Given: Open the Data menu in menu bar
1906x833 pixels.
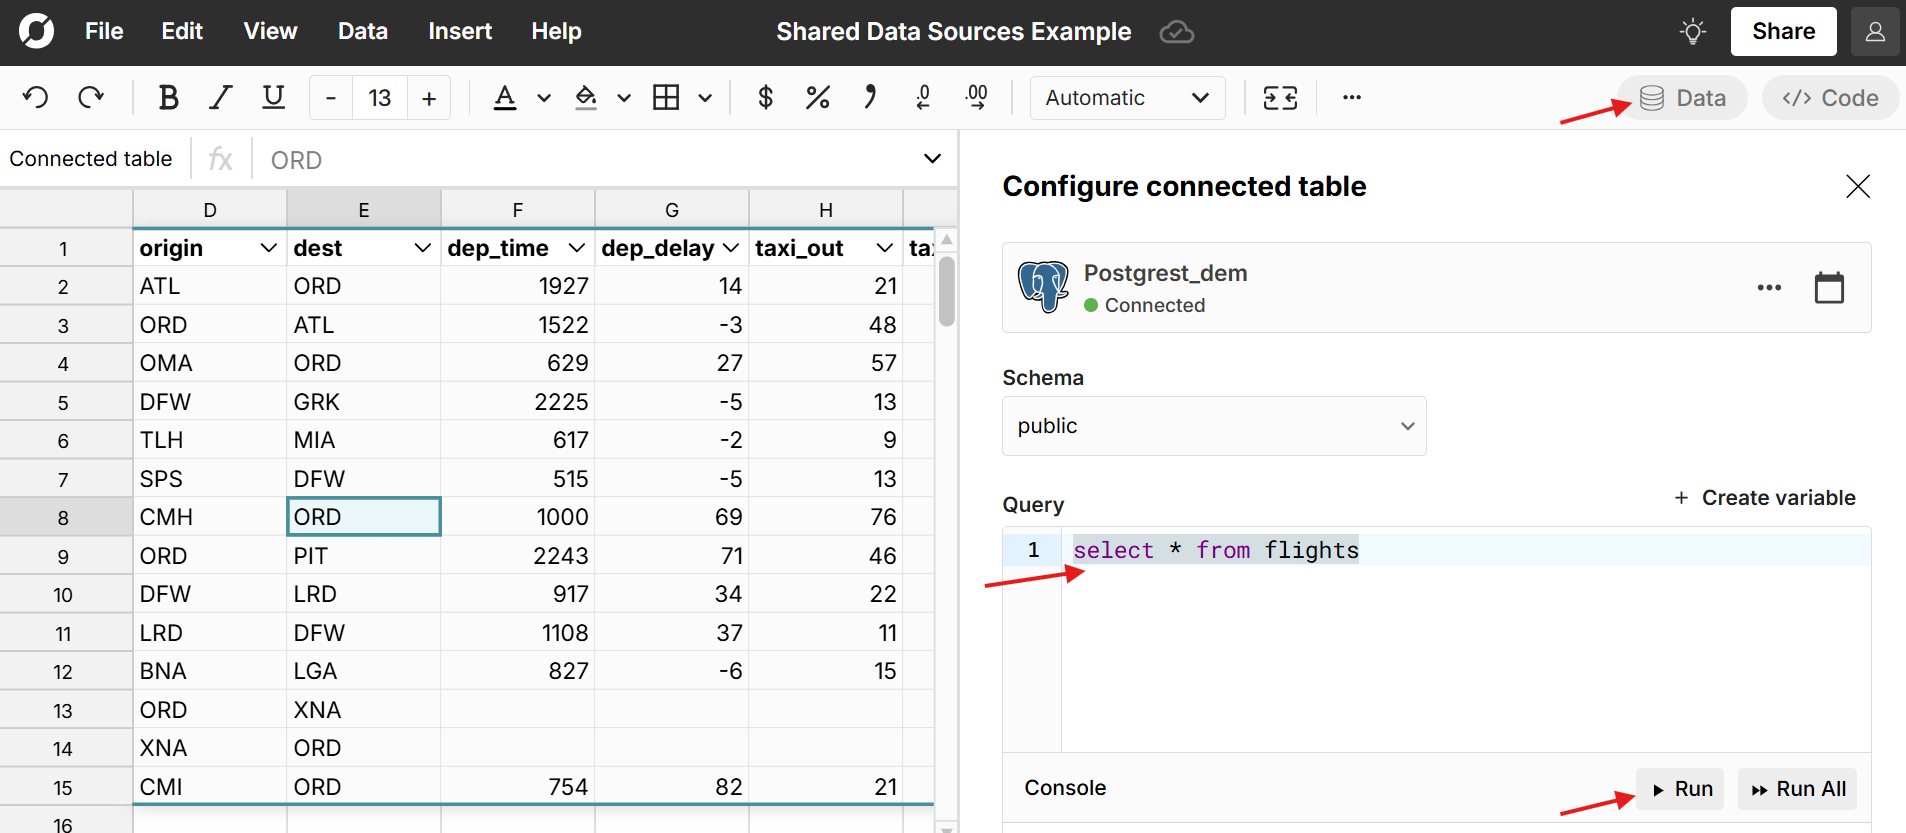Looking at the screenshot, I should pyautogui.click(x=362, y=32).
